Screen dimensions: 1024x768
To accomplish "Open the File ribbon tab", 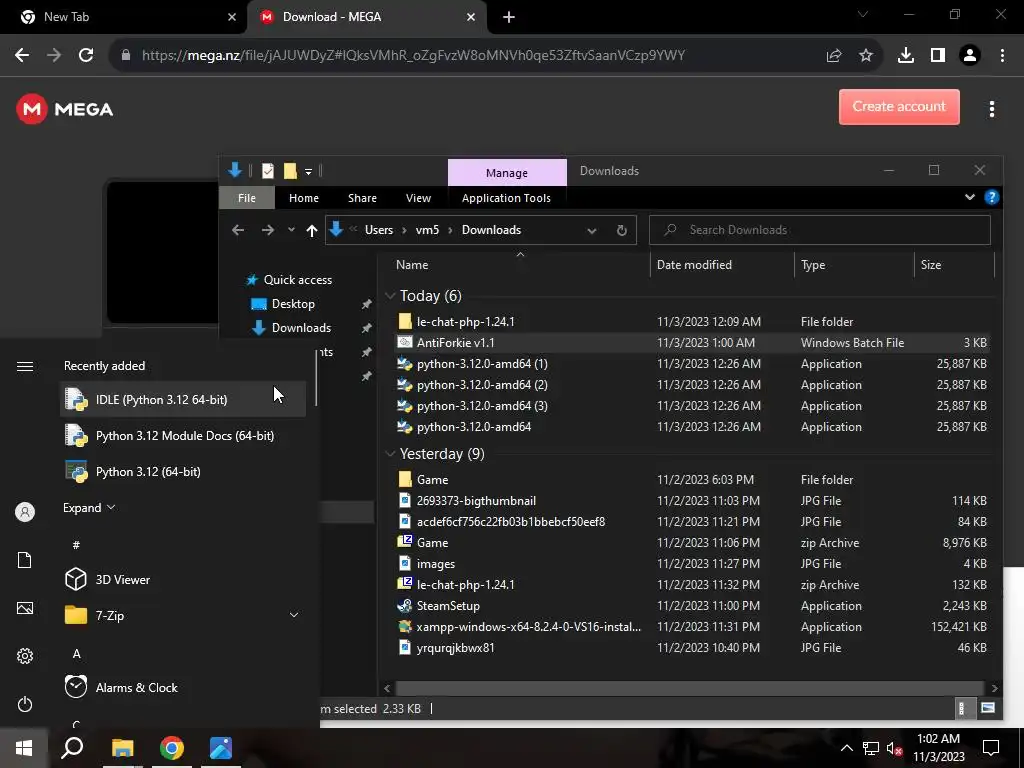I will (x=247, y=198).
